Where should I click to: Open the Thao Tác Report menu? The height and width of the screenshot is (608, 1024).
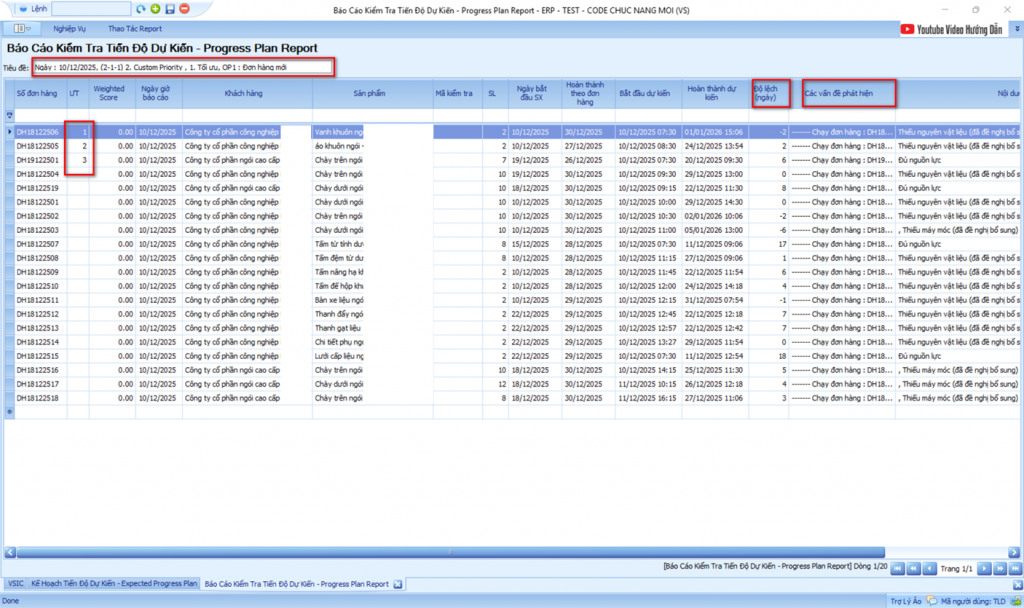[135, 29]
